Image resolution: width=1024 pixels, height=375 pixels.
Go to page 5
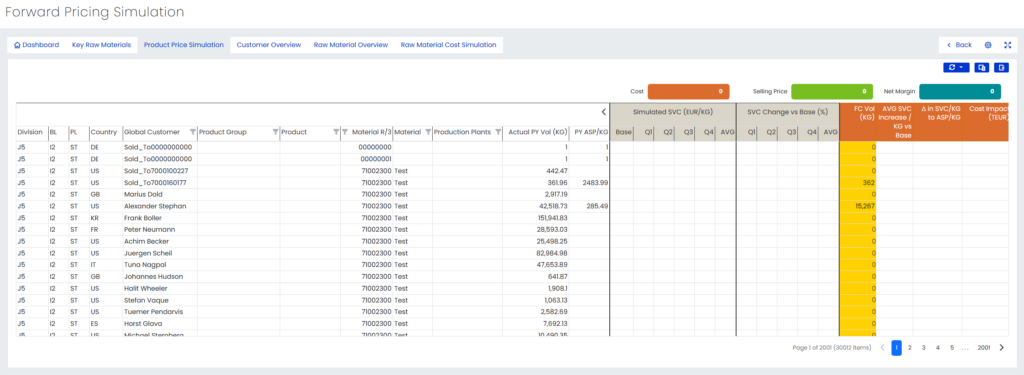coord(952,348)
